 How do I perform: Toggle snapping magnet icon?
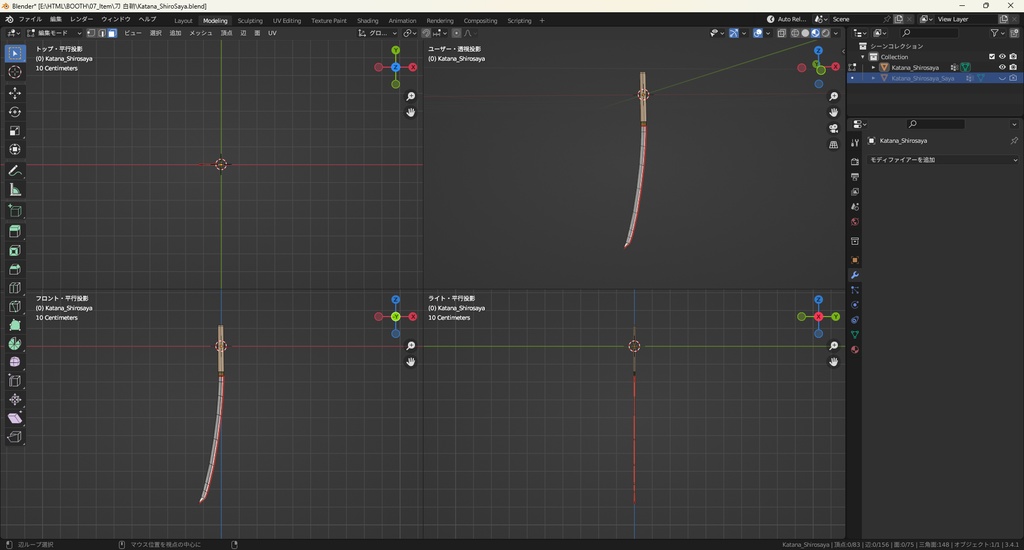(426, 33)
